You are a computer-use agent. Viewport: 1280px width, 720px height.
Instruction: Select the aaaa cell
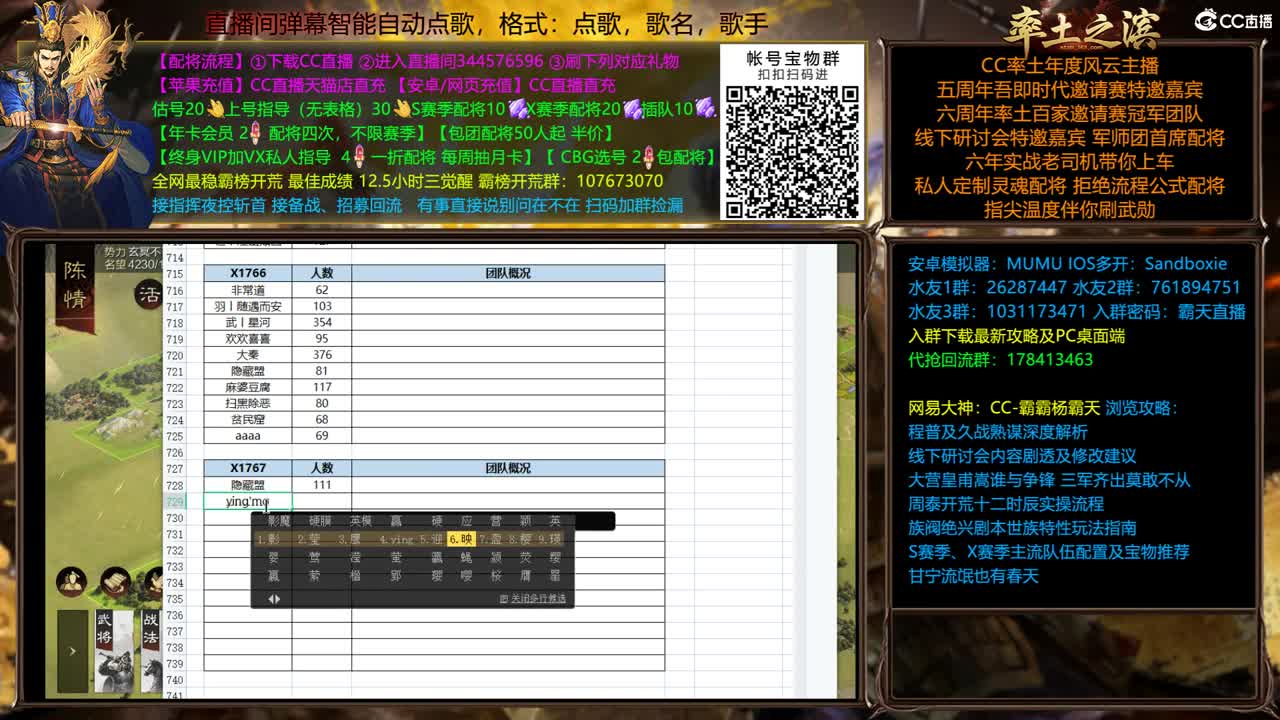[x=248, y=436]
